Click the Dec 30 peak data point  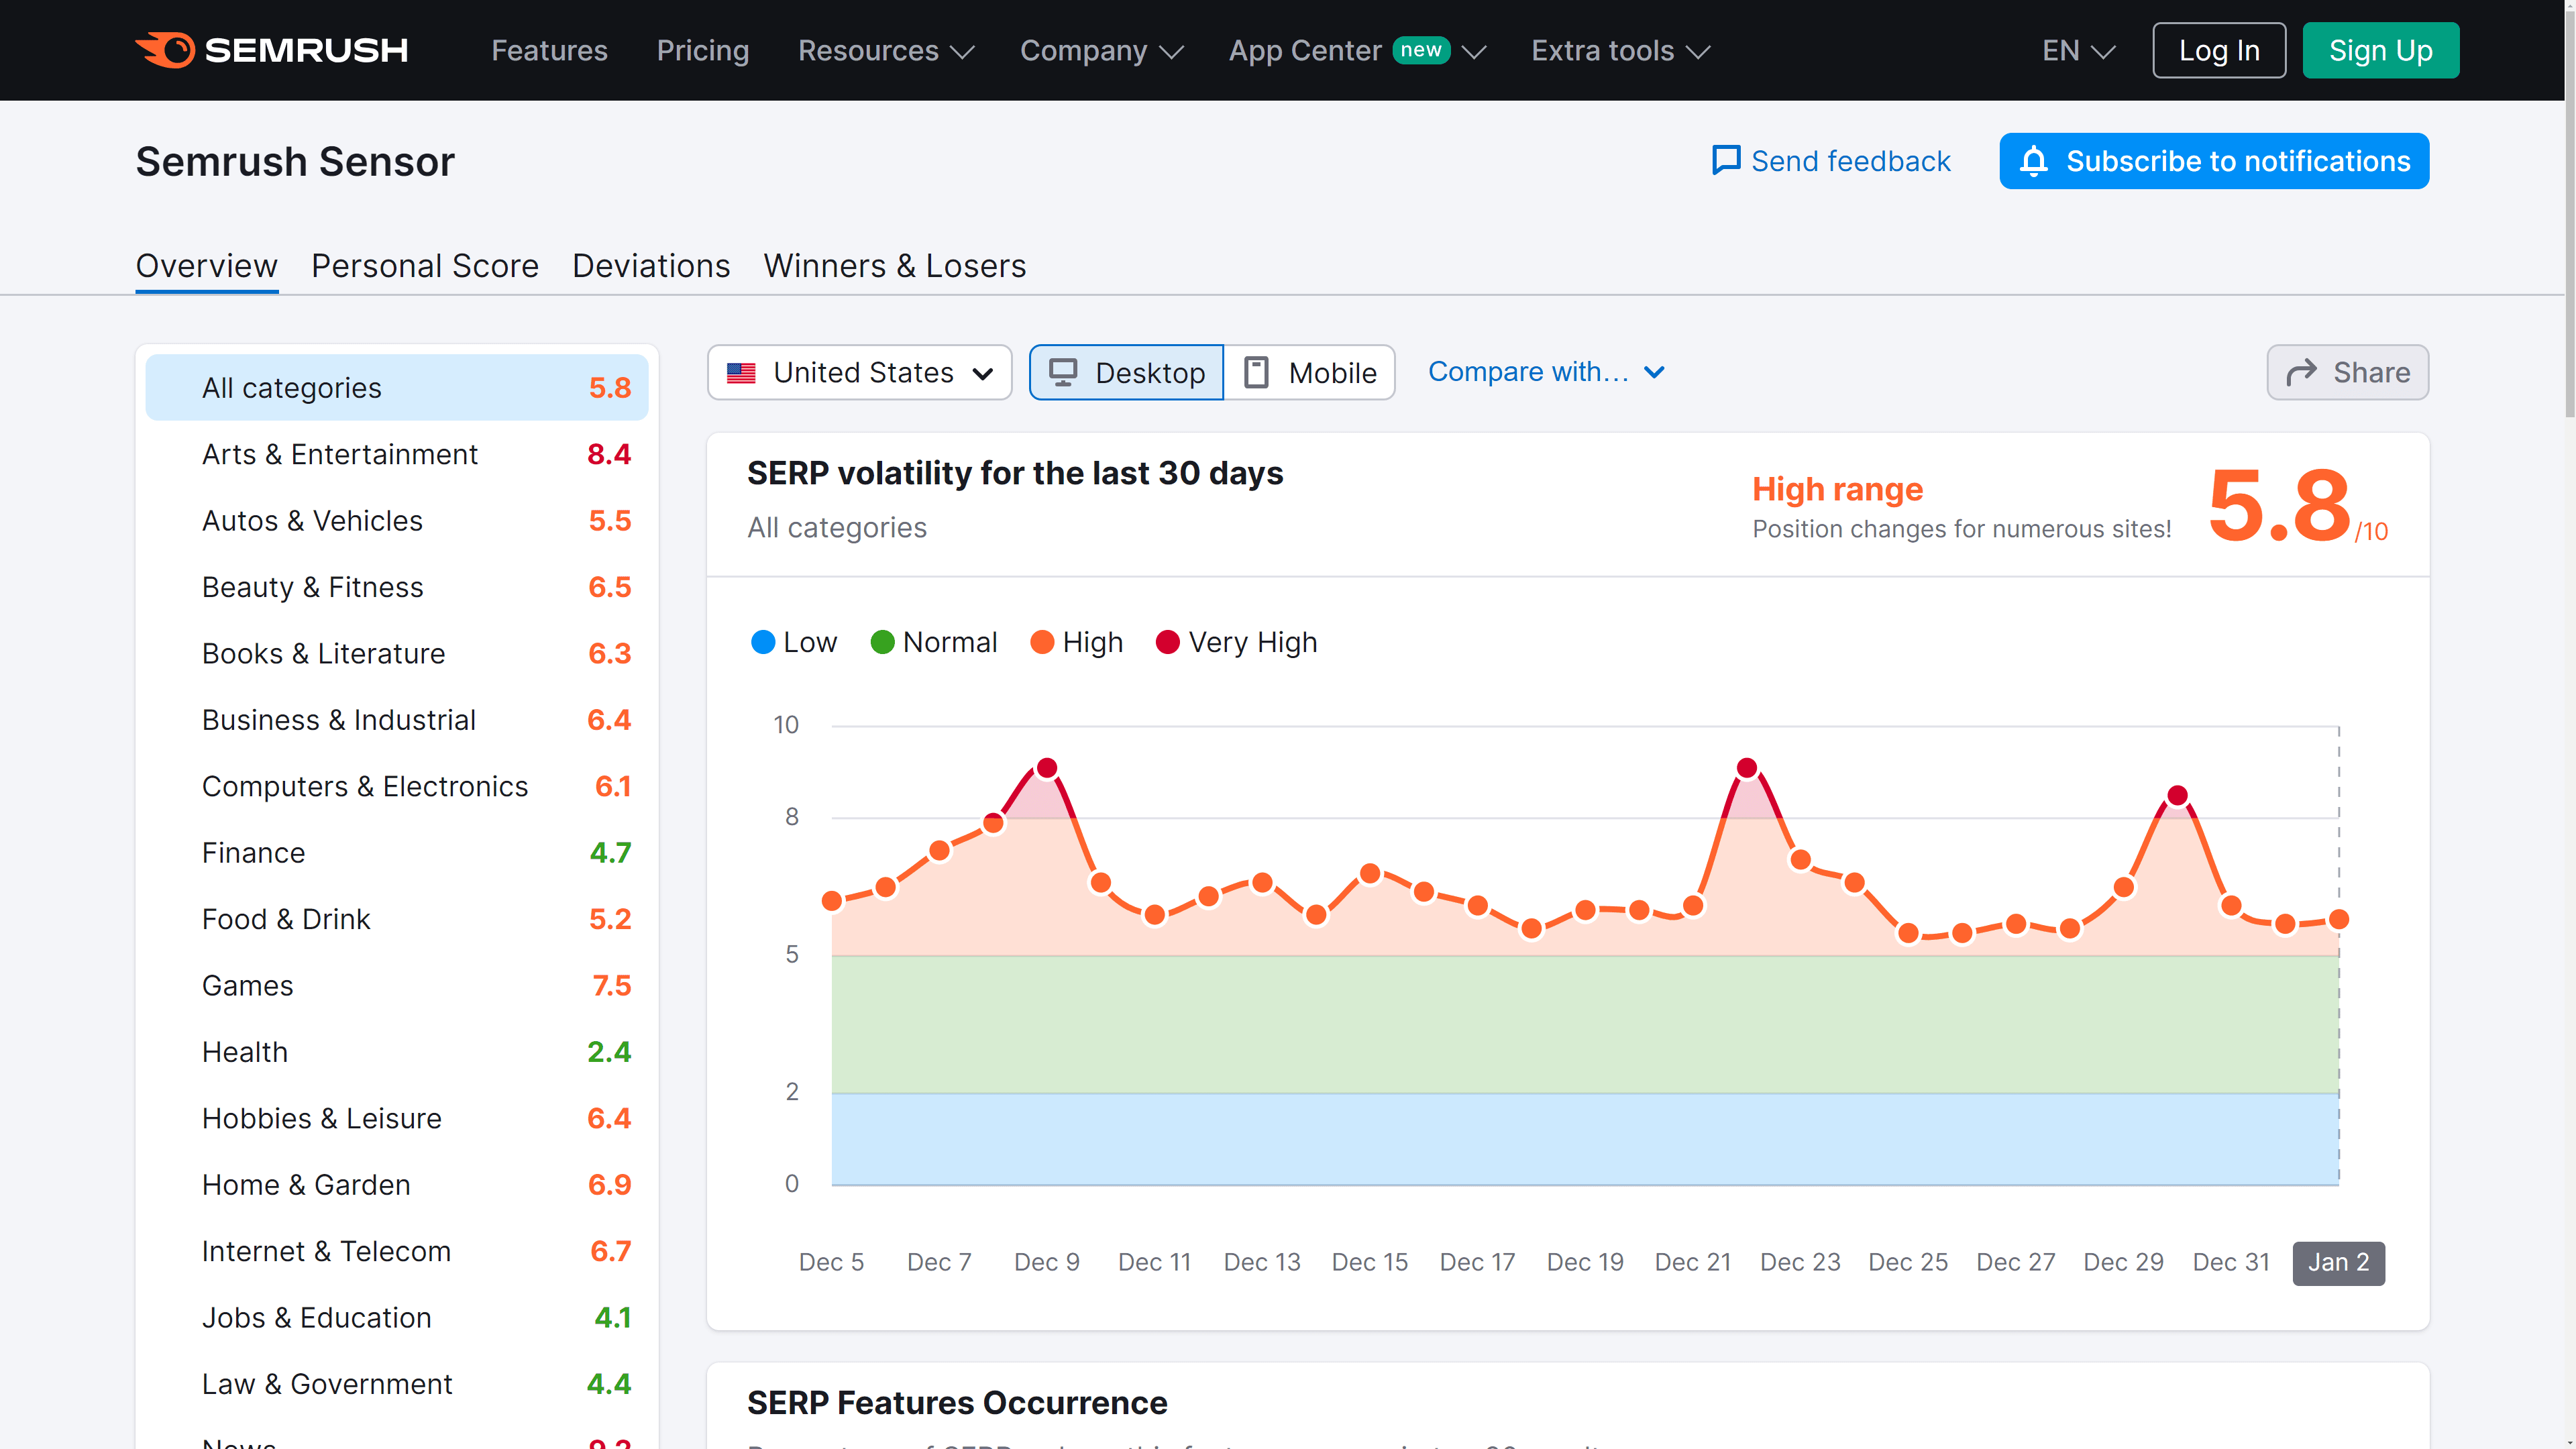[x=2177, y=796]
